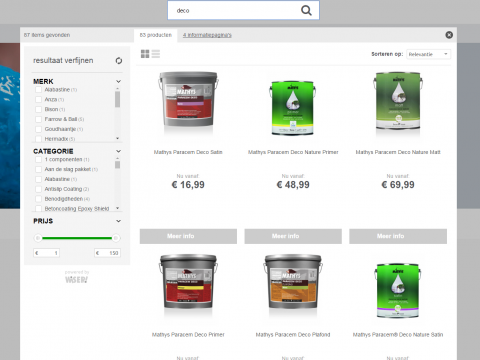Open Paracem Deco Nature Primer can image
Image resolution: width=480 pixels, height=360 pixels.
(x=293, y=108)
